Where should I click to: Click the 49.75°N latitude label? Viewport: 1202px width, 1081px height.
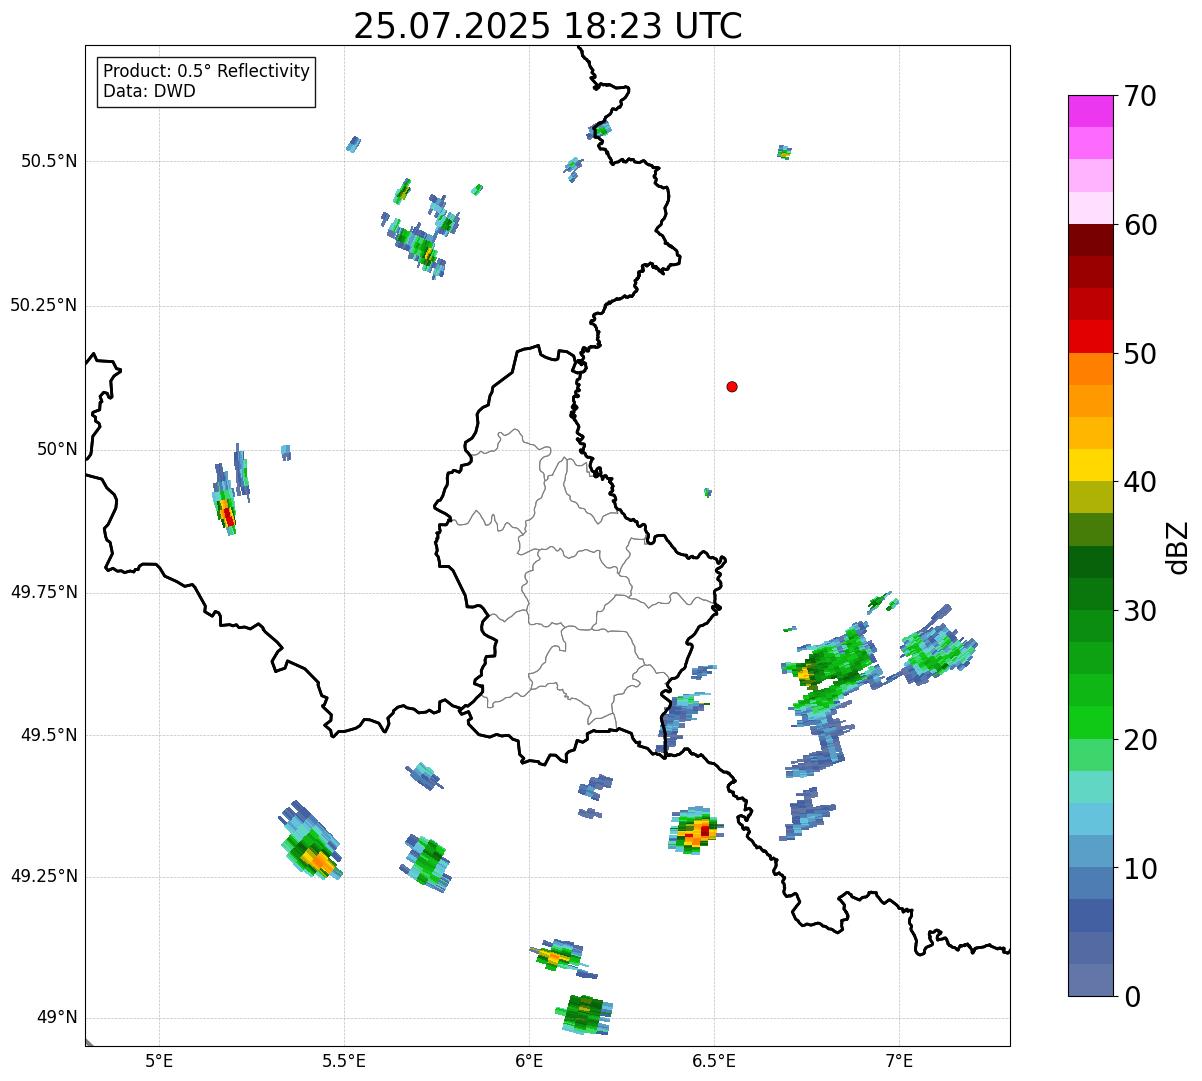coord(43,592)
